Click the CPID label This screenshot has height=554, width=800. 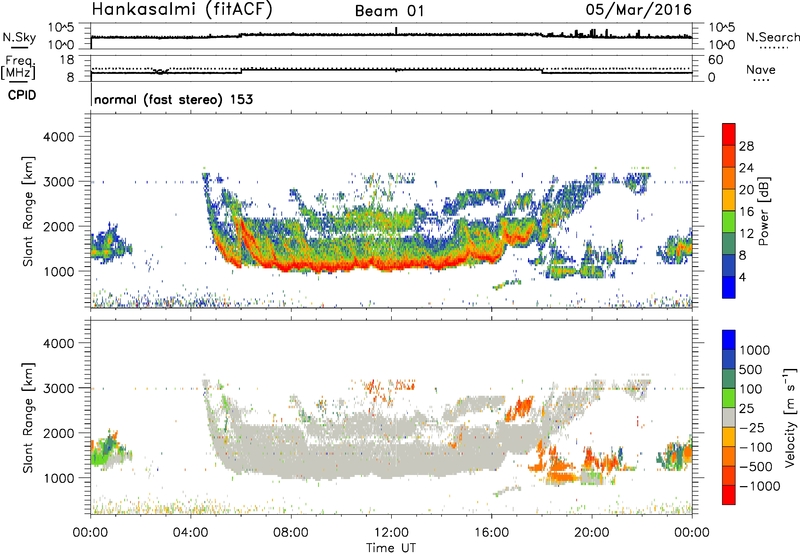tap(22, 95)
